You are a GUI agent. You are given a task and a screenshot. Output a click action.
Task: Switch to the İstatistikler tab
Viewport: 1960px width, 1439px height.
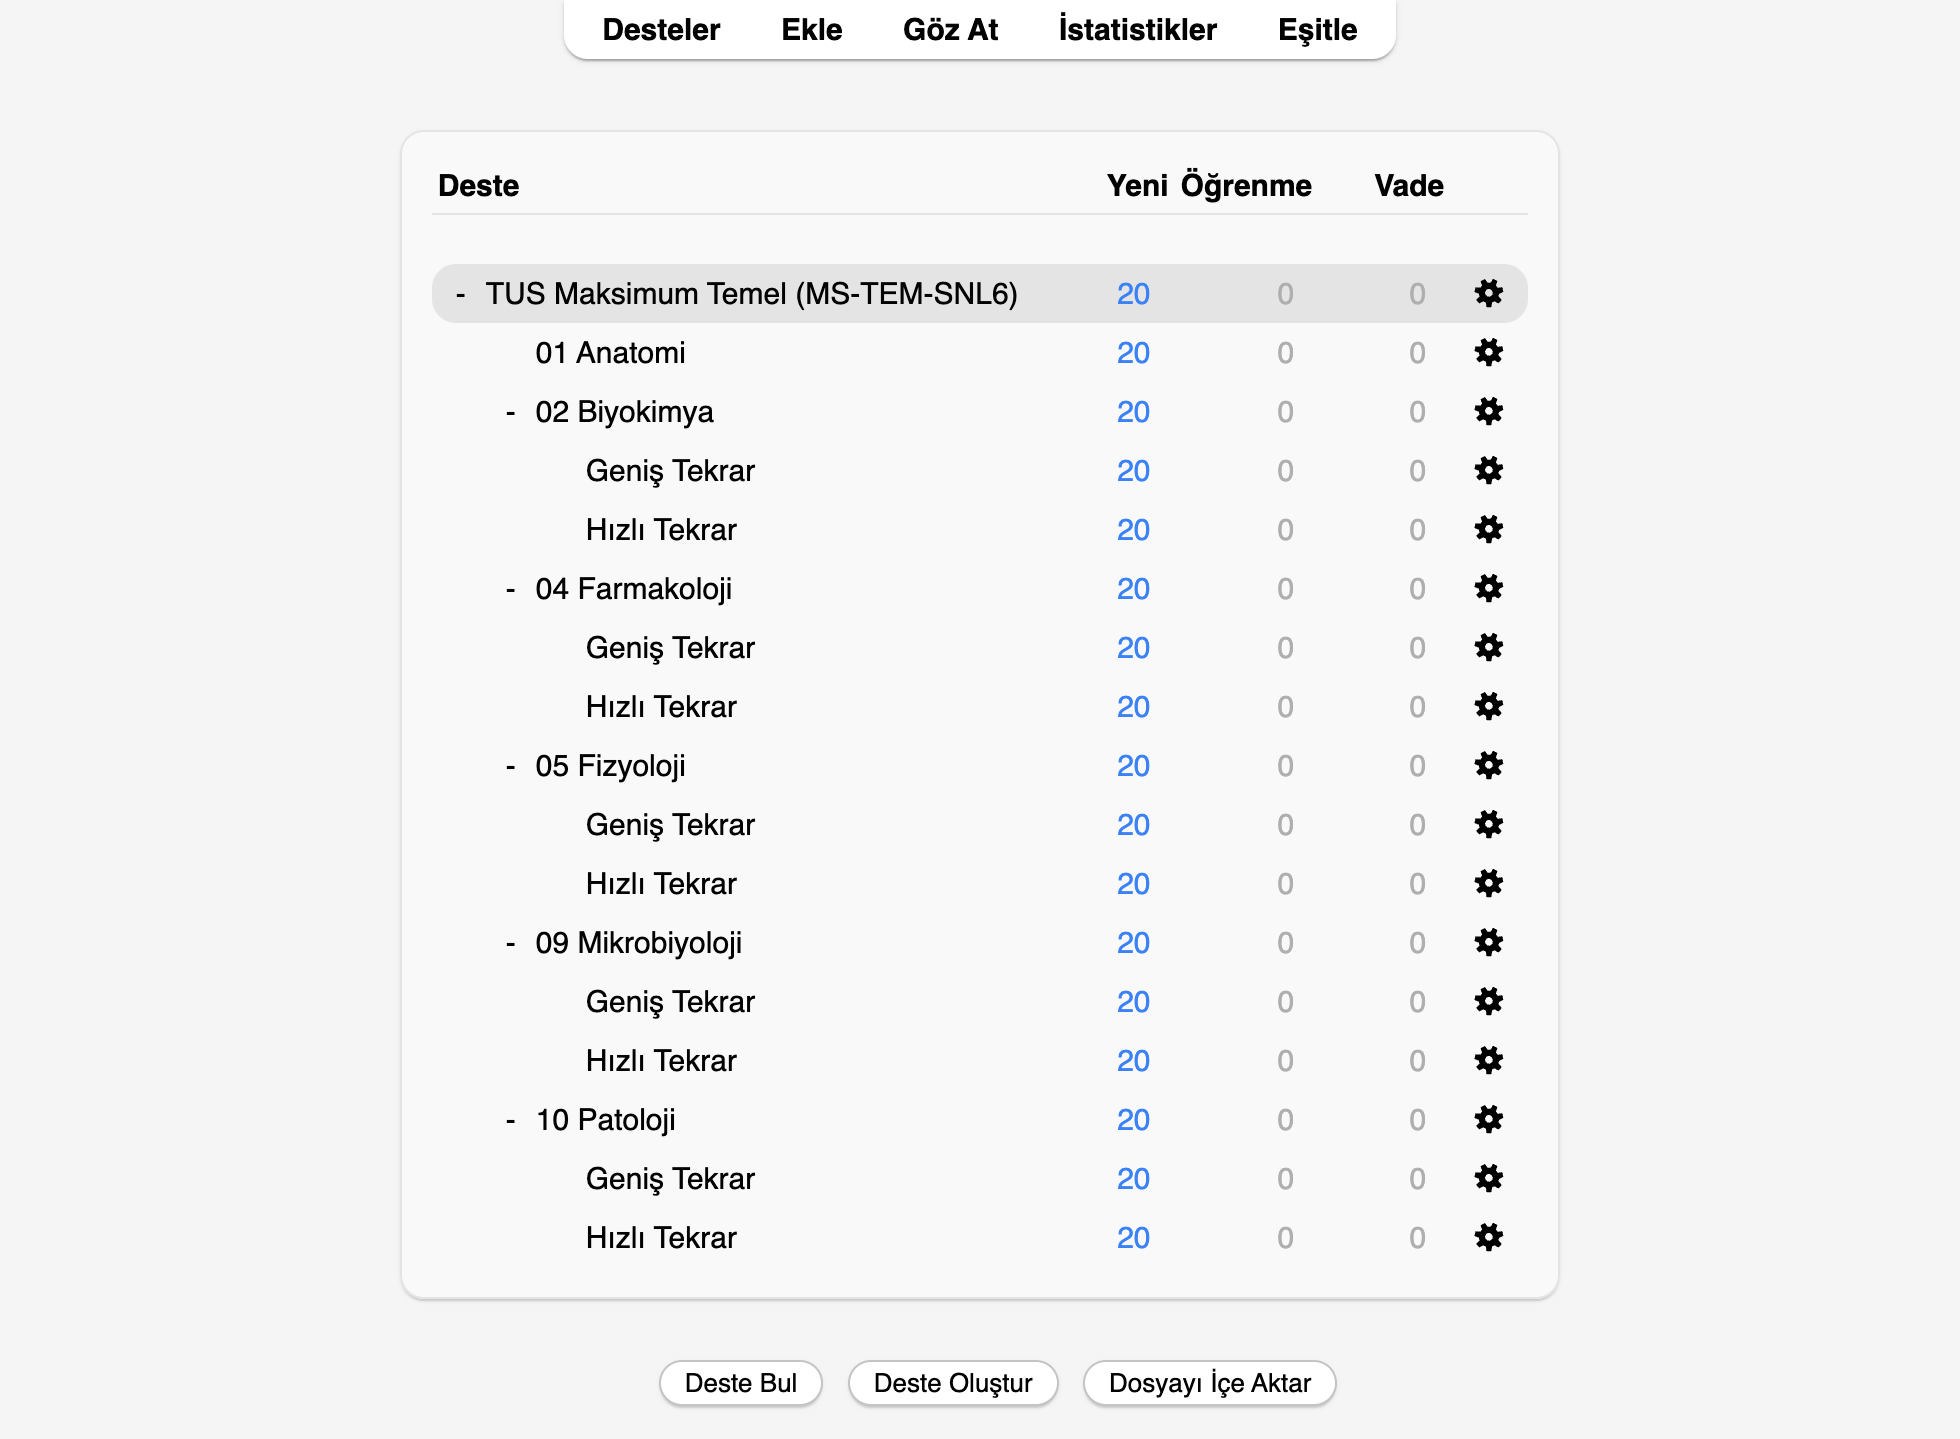point(1137,29)
